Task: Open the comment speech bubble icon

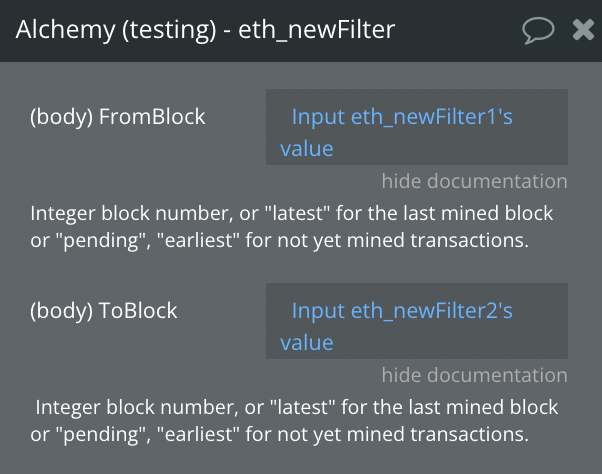Action: coord(538,30)
